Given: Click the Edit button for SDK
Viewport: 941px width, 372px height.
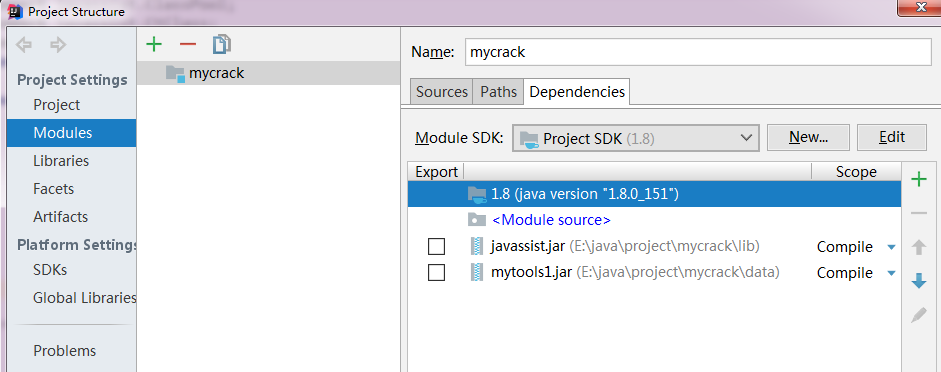Looking at the screenshot, I should (x=892, y=137).
